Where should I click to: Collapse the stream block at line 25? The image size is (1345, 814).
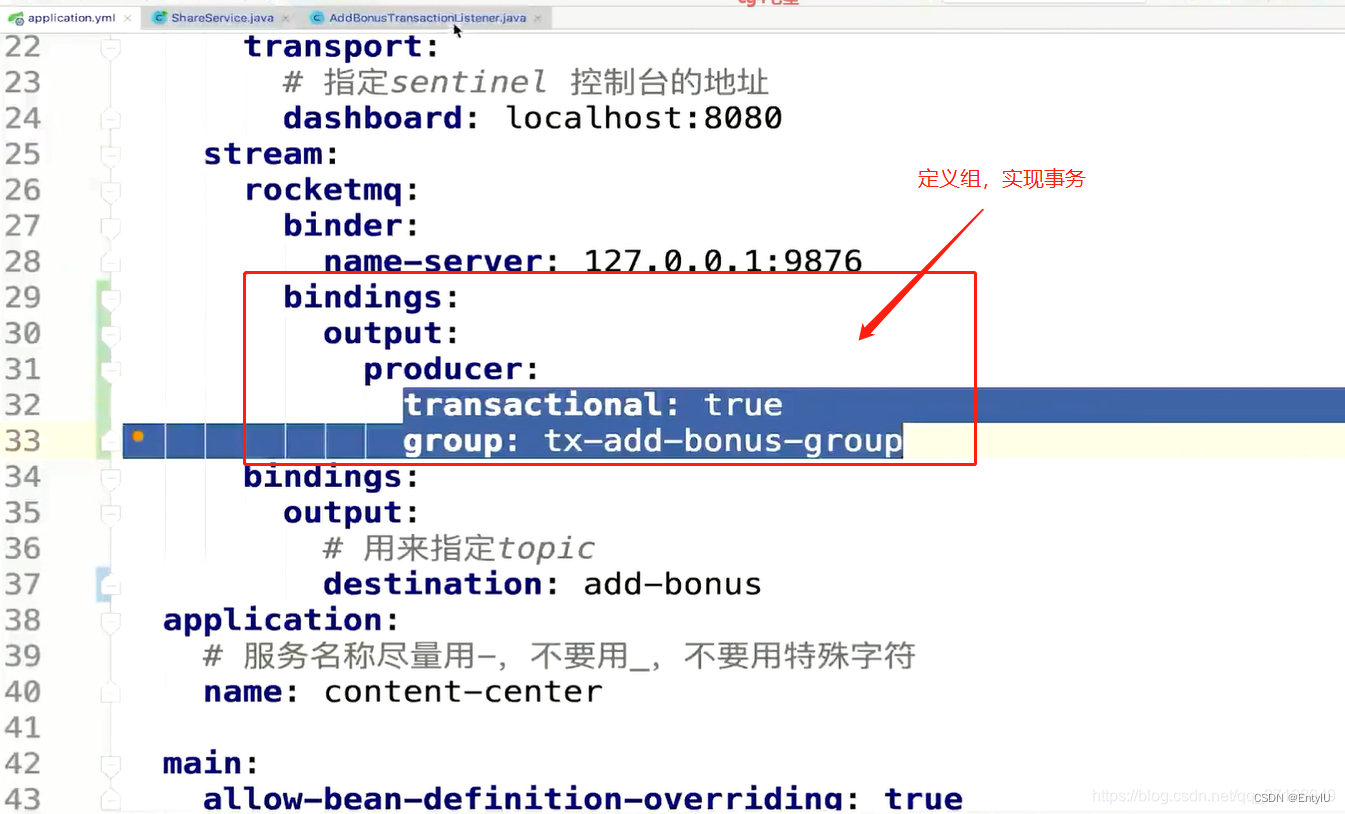point(110,155)
